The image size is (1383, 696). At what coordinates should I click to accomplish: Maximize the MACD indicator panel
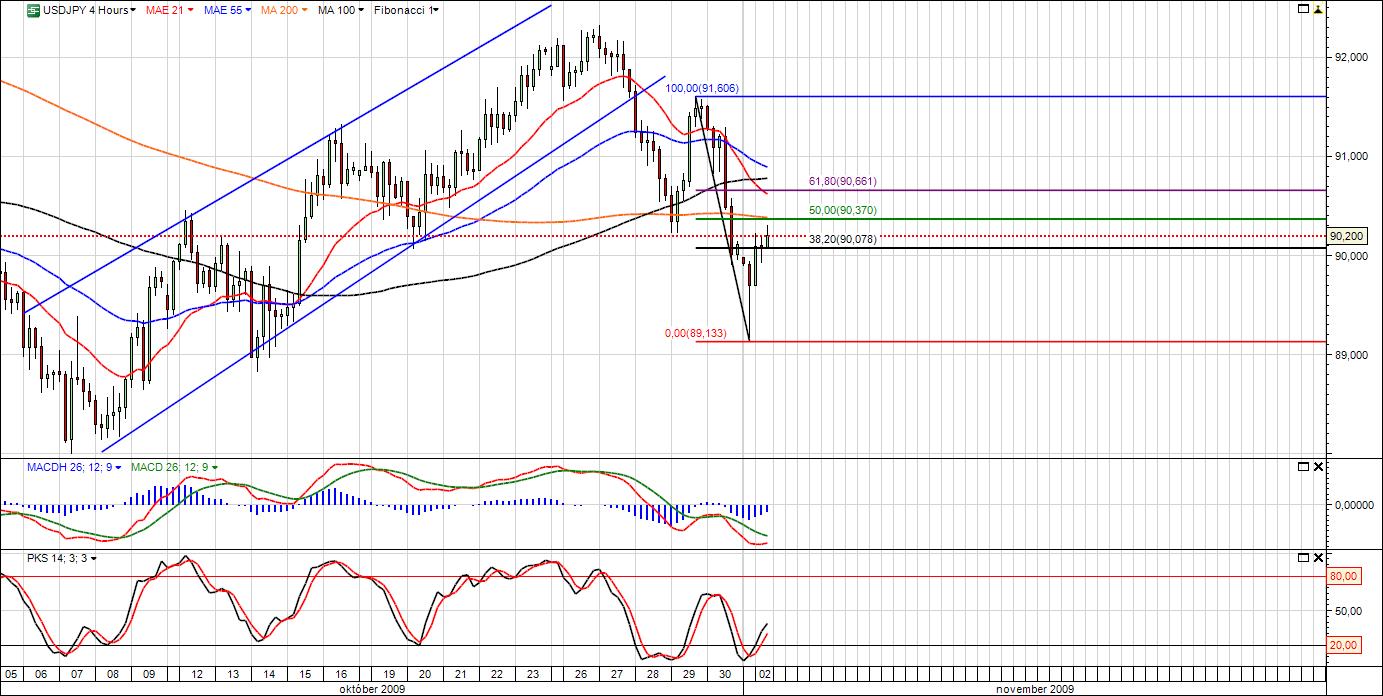coord(1303,467)
